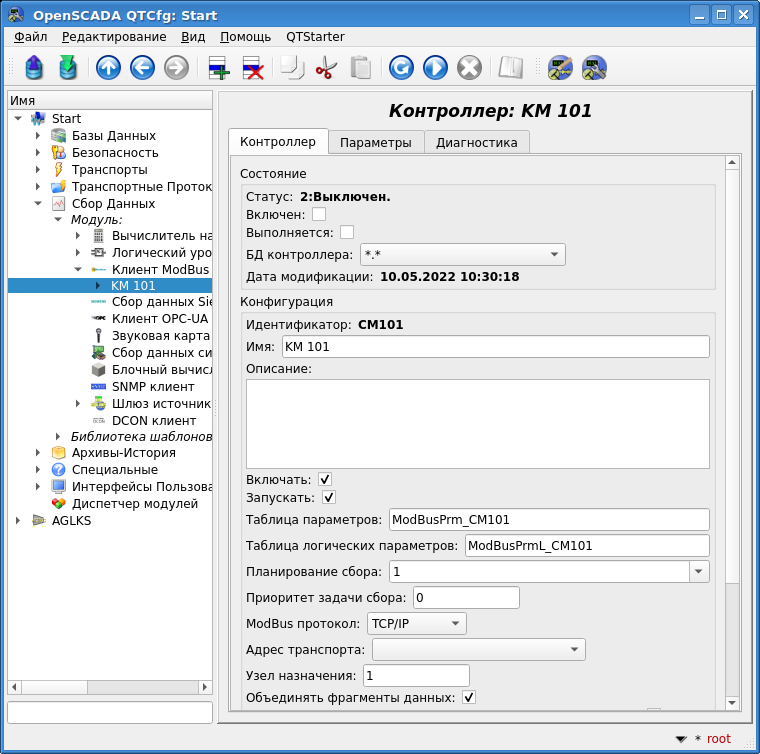
Task: Expand the AGLKS station node
Action: tap(18, 520)
